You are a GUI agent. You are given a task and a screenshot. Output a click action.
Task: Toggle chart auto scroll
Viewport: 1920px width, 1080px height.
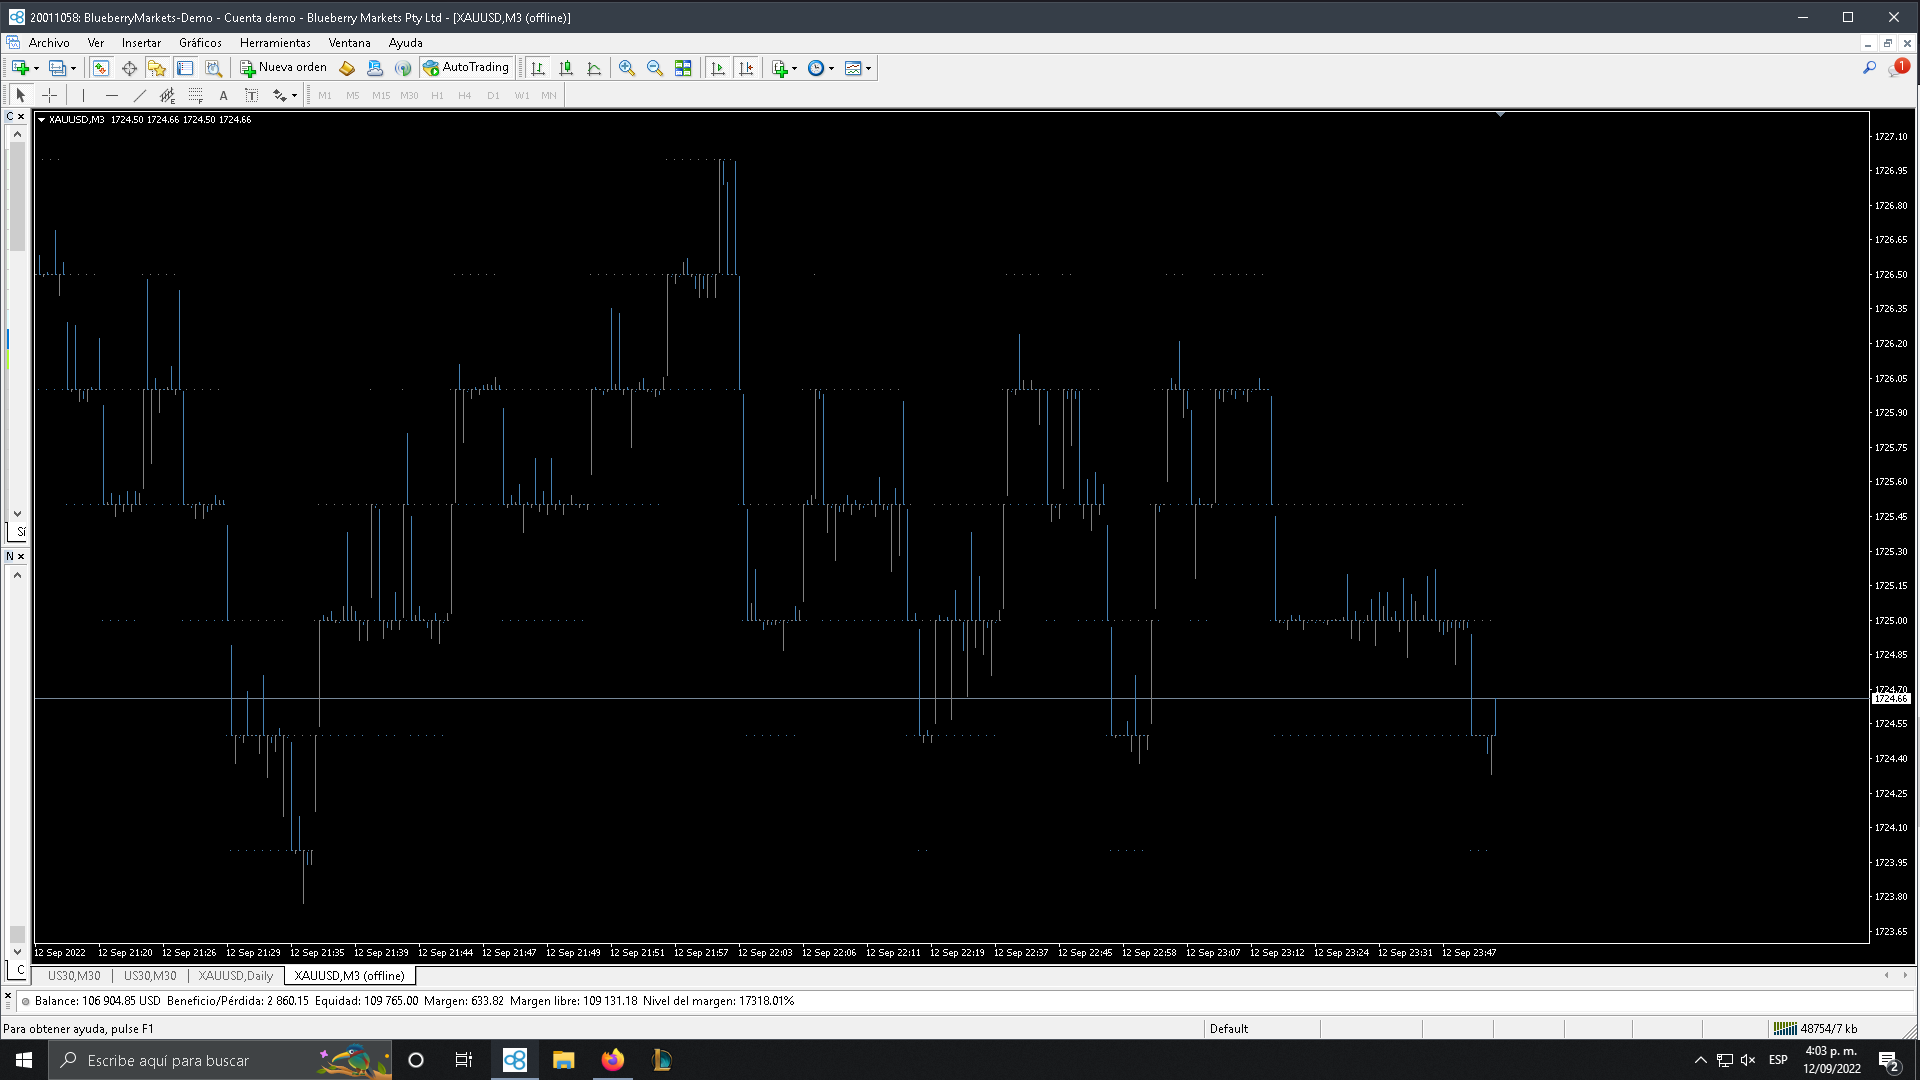point(718,68)
